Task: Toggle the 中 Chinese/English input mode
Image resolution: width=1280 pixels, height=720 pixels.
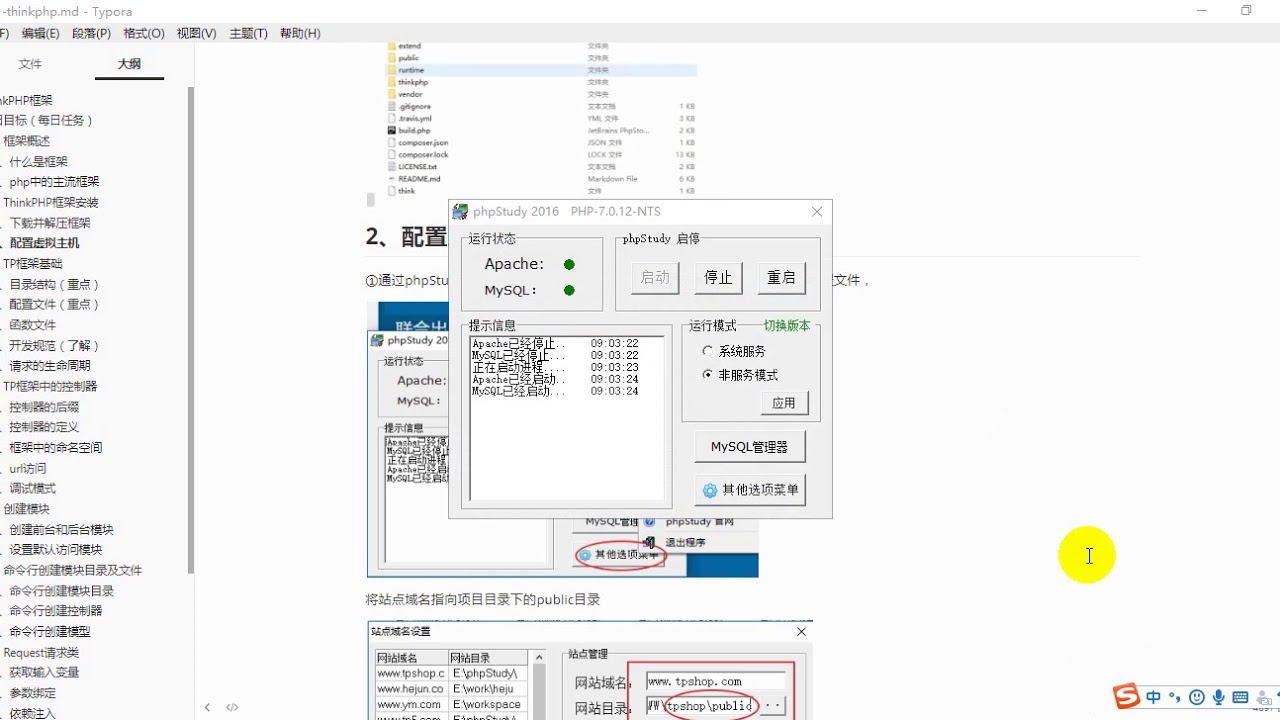Action: (1153, 697)
